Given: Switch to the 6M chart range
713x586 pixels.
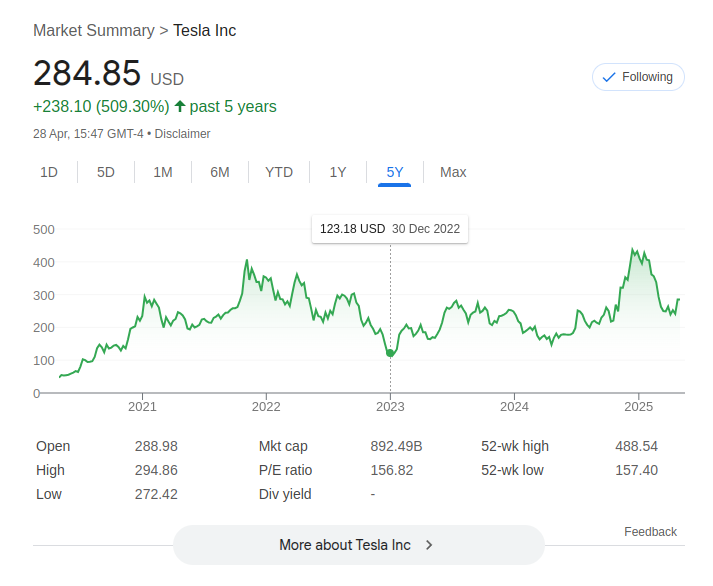Looking at the screenshot, I should tap(220, 172).
